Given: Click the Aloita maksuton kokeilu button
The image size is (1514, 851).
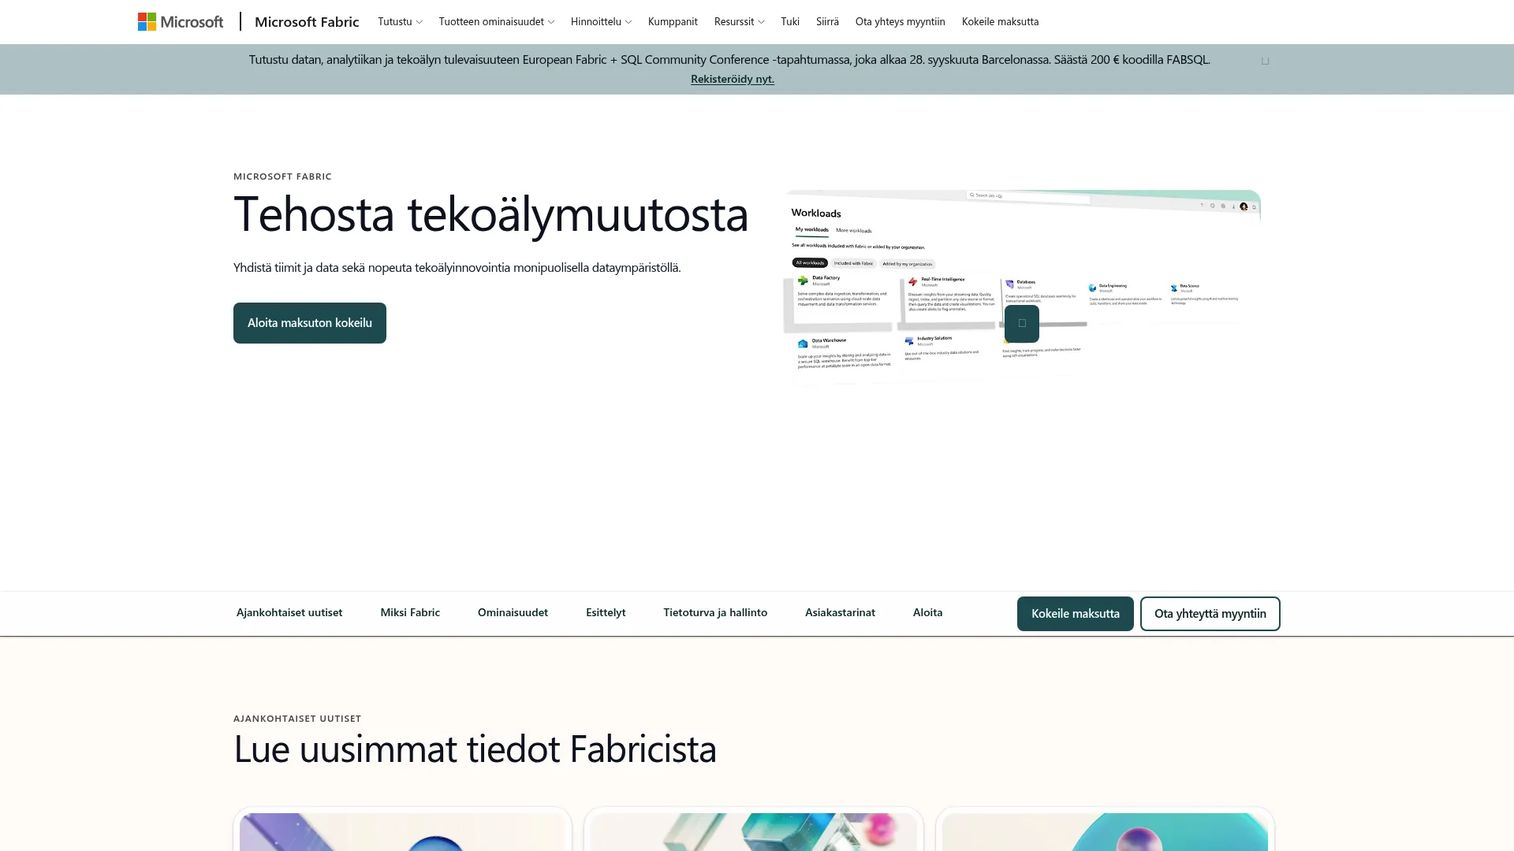Looking at the screenshot, I should point(310,323).
